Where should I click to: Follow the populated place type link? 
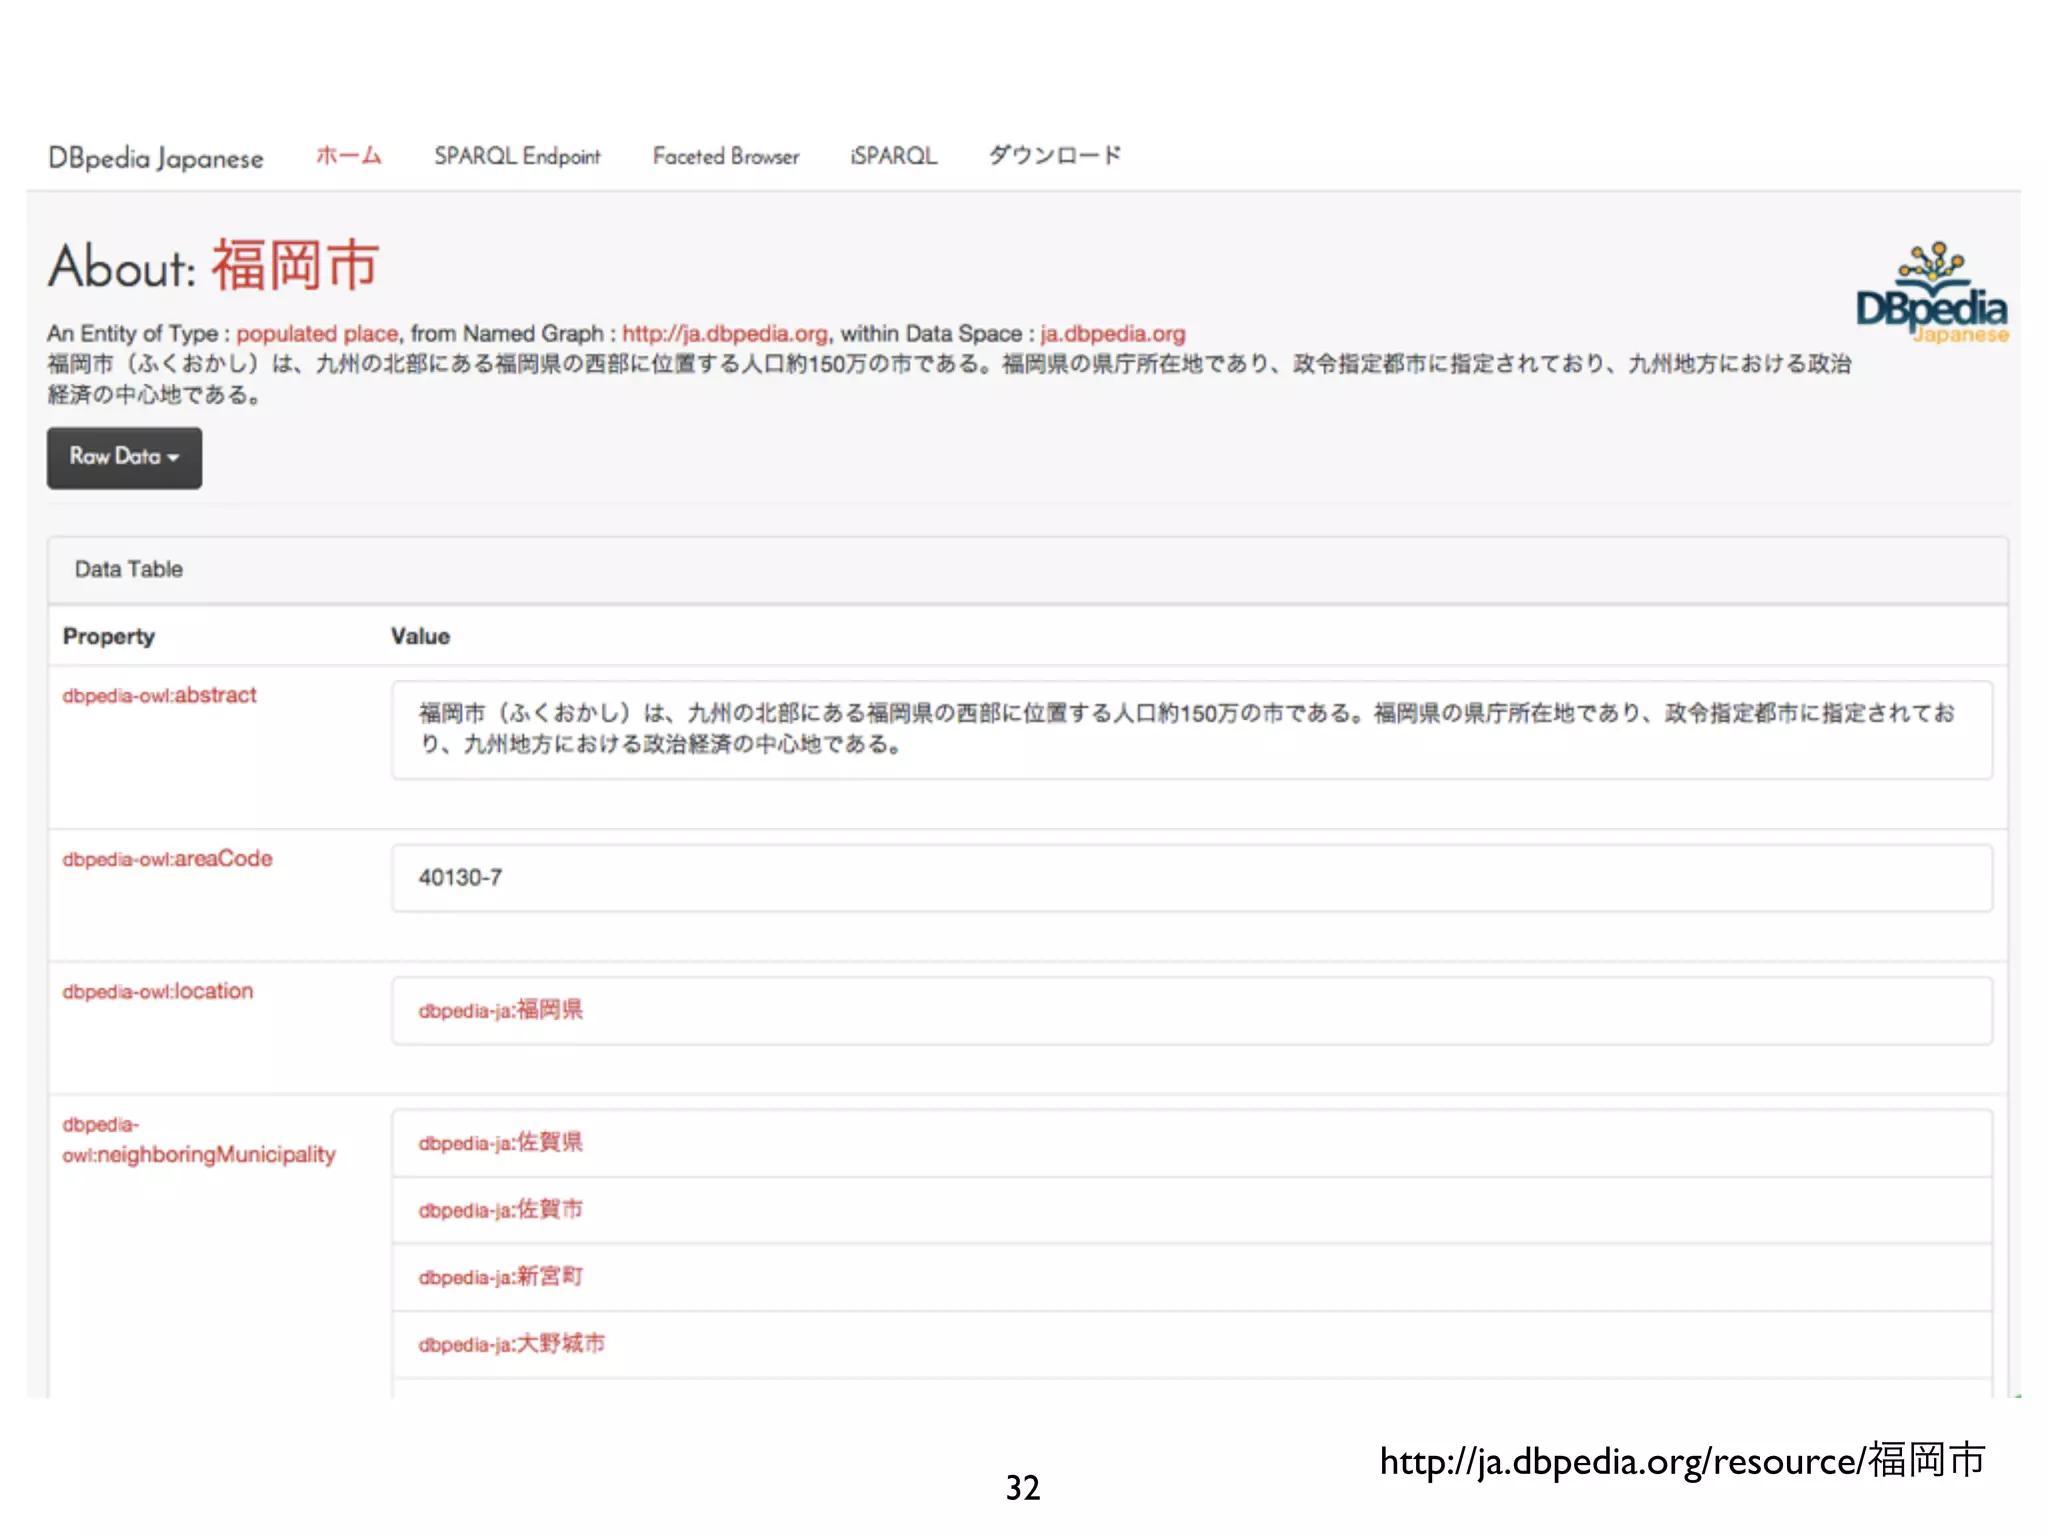[x=317, y=334]
